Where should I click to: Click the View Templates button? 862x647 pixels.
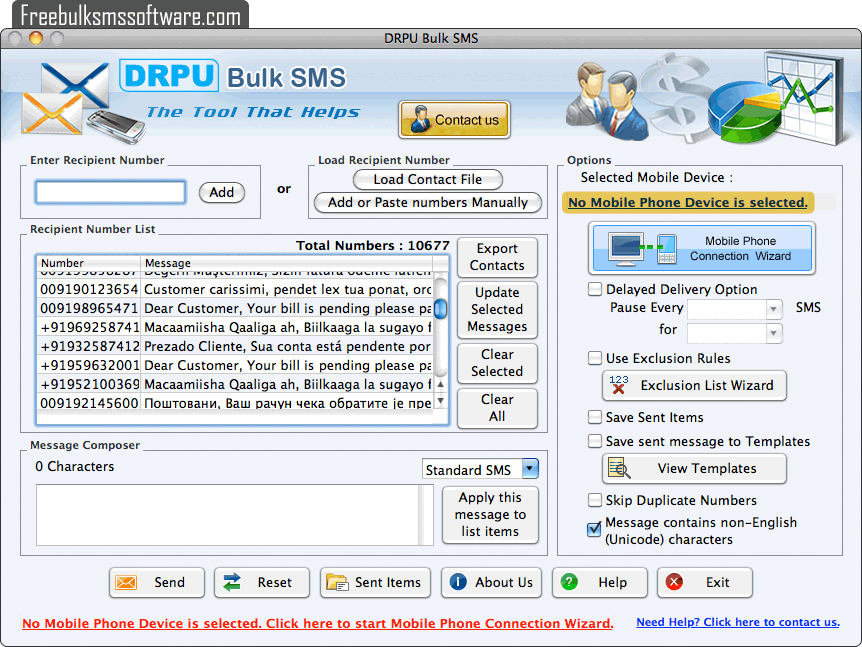[694, 468]
